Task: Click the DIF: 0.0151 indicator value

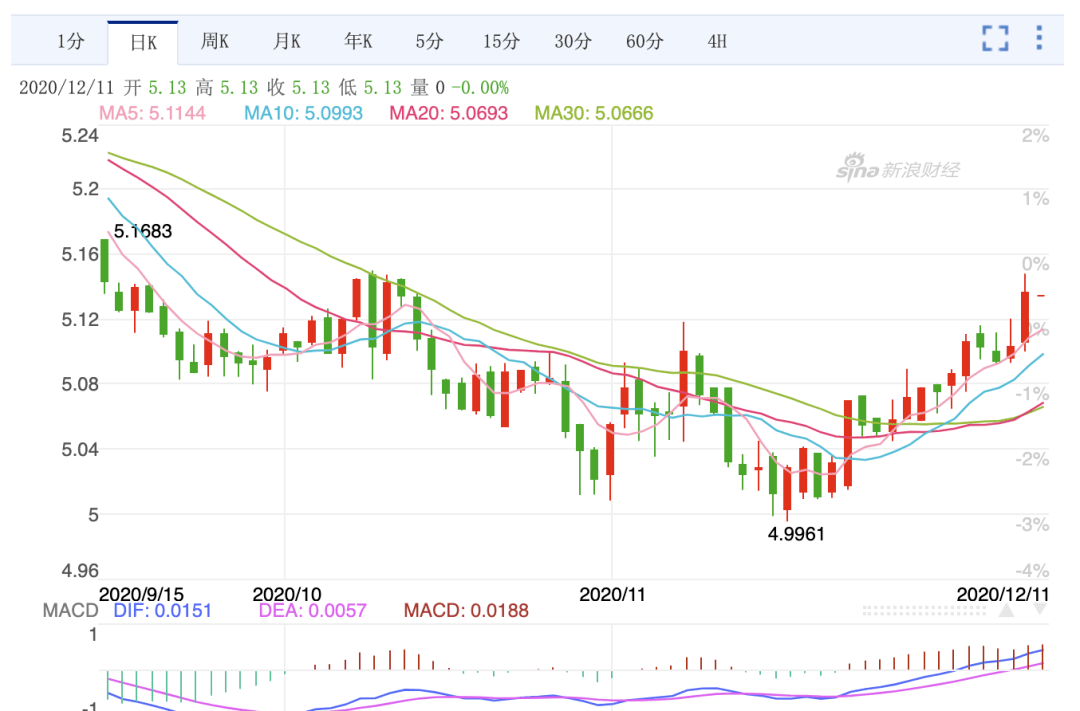Action: coord(163,610)
